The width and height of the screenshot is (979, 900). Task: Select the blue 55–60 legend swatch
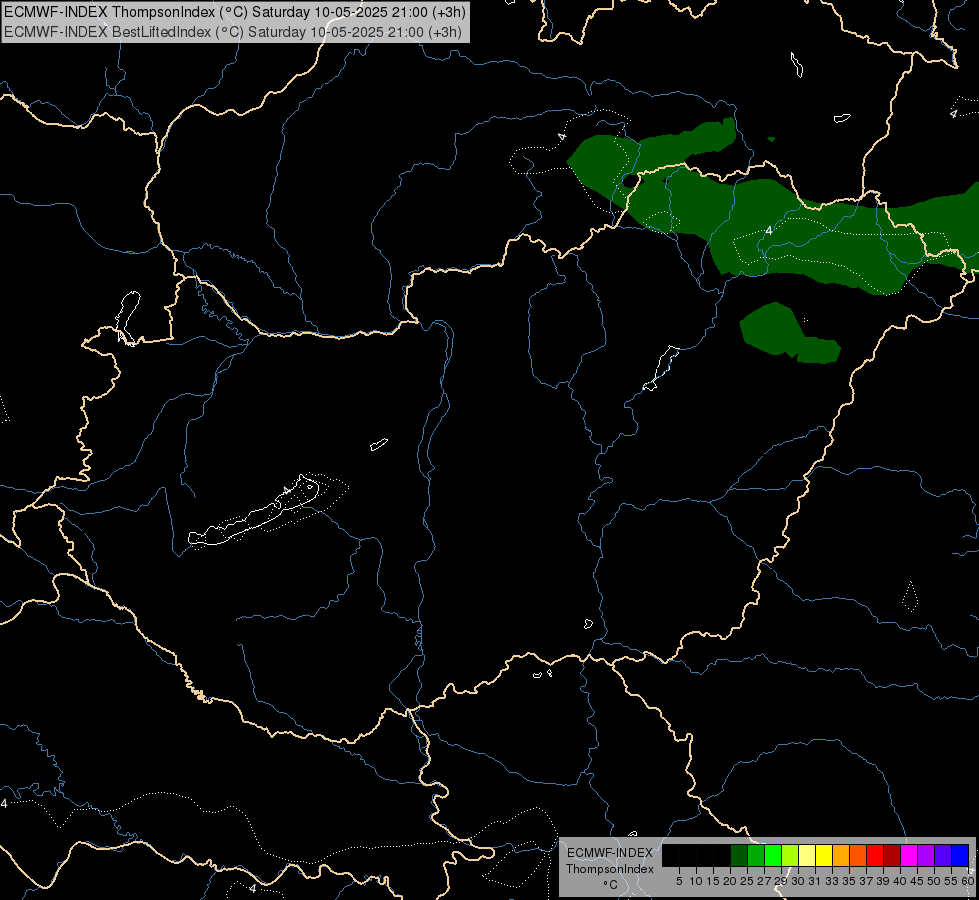960,855
